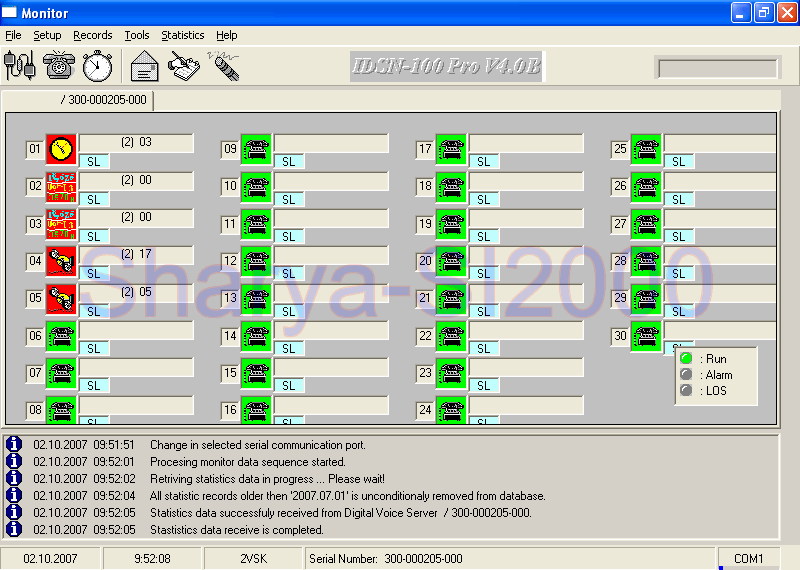This screenshot has width=800, height=570.
Task: Click the empty field beside the IDSN-100 logo
Action: (x=716, y=68)
